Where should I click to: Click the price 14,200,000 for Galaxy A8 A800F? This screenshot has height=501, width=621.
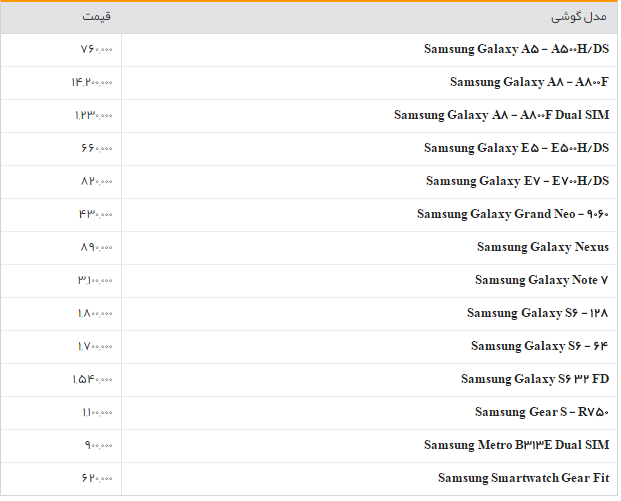92,82
